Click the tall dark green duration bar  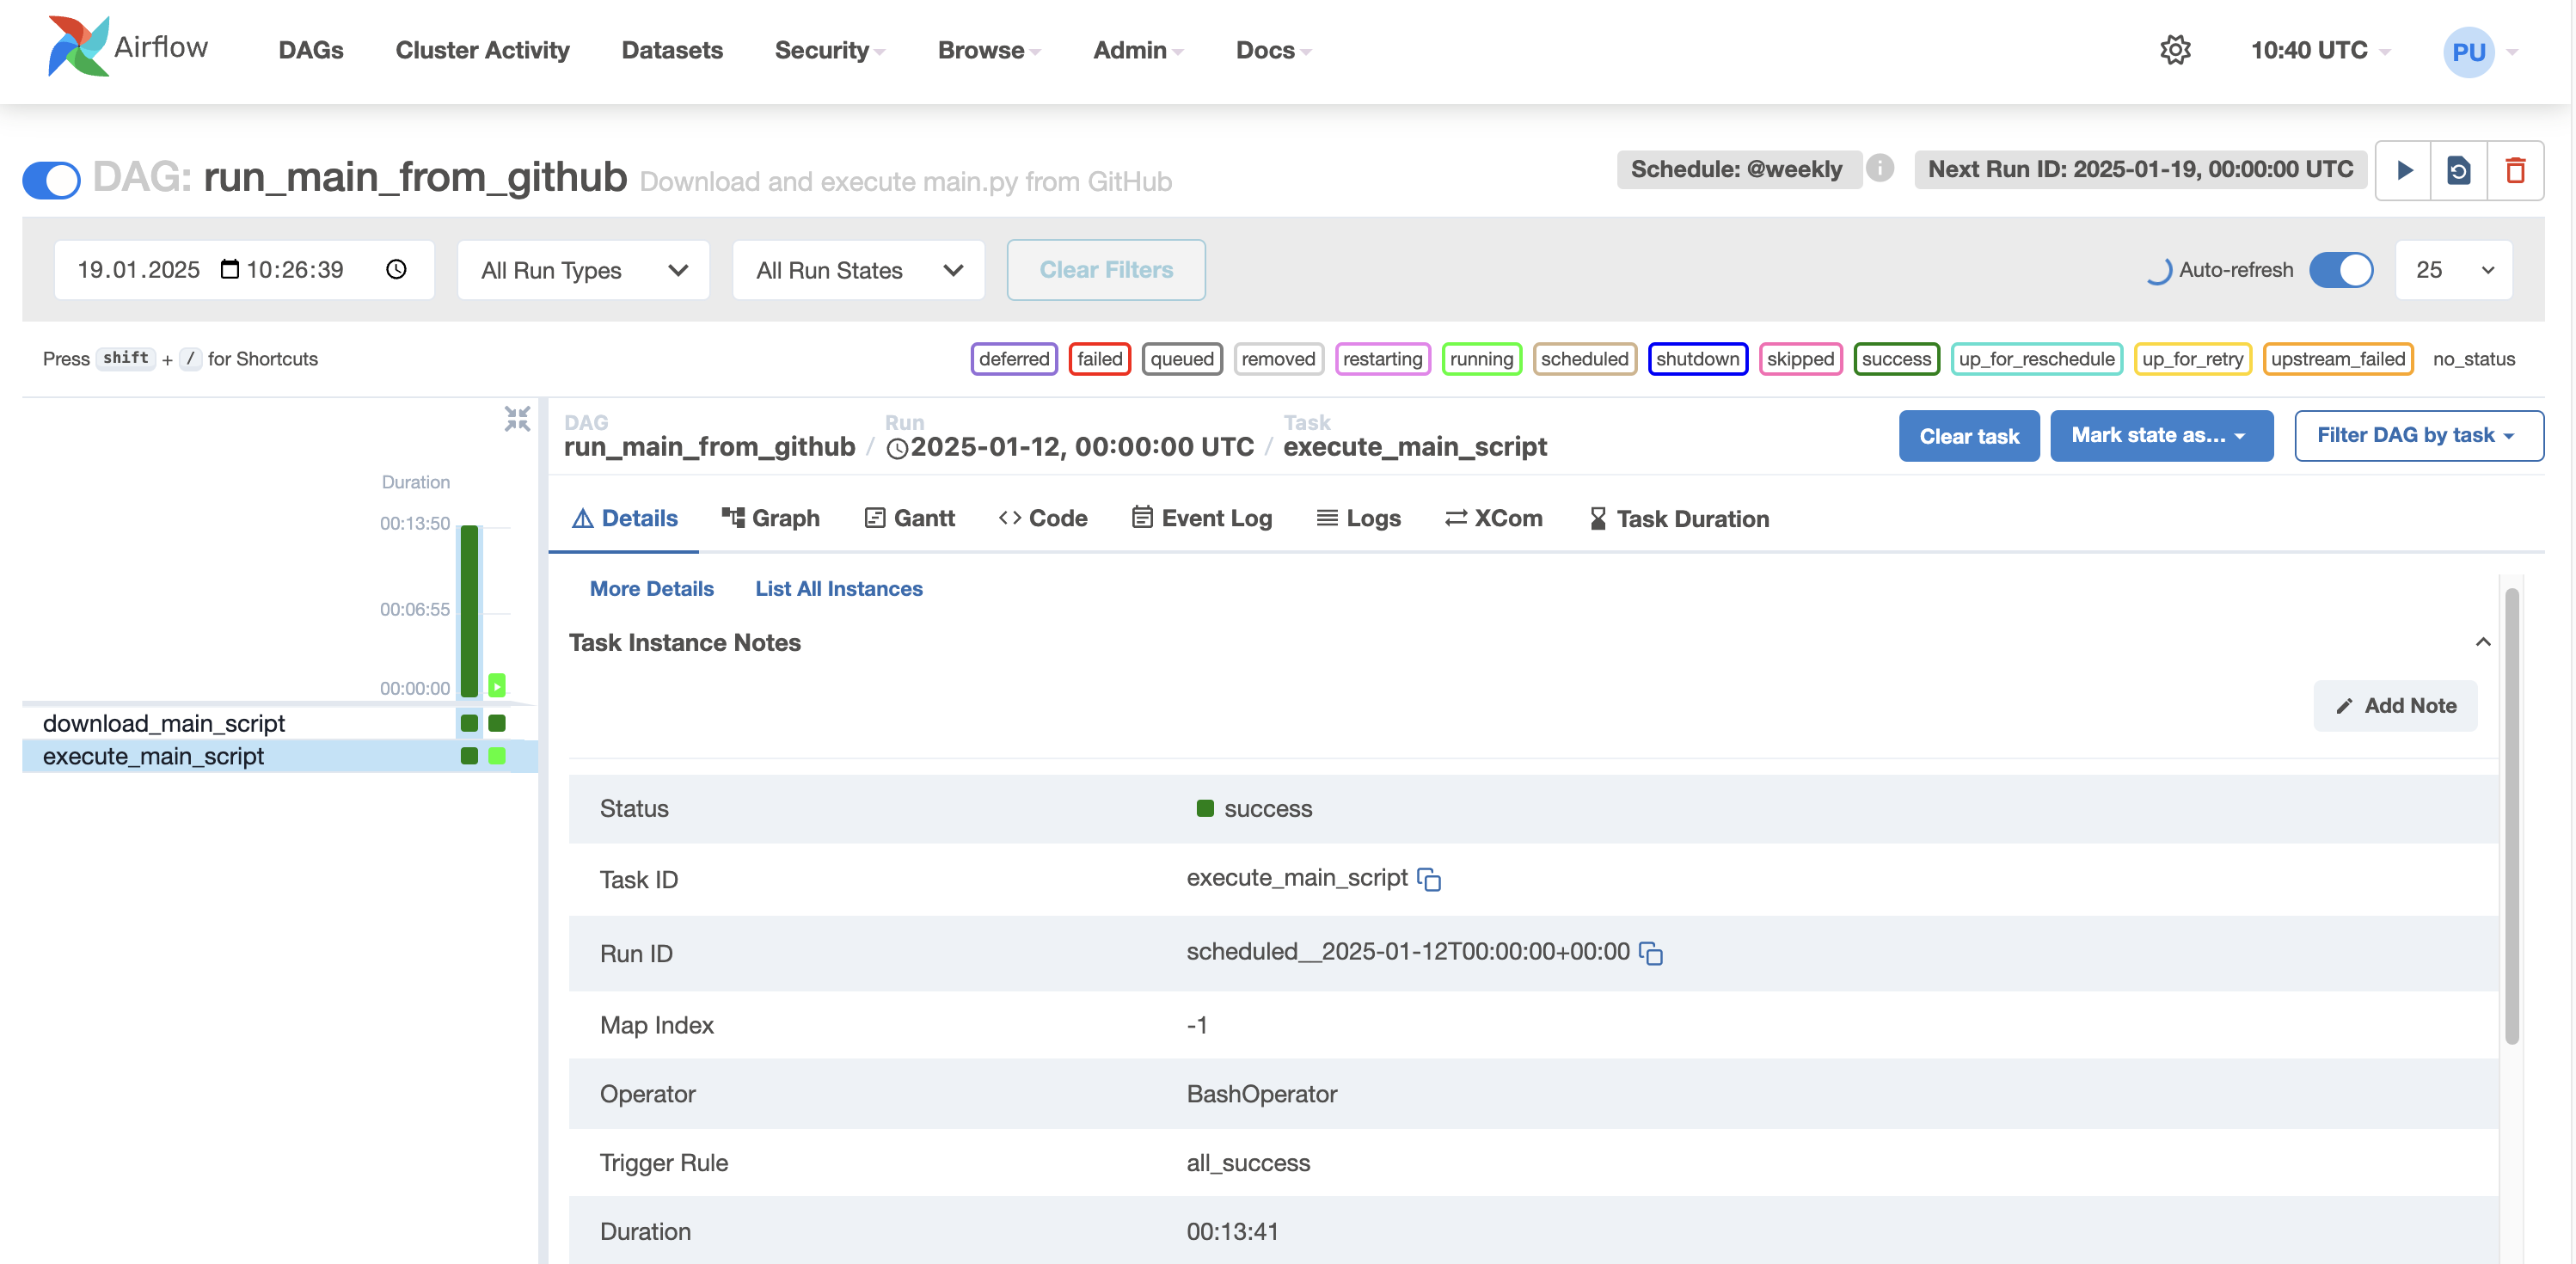tap(469, 610)
